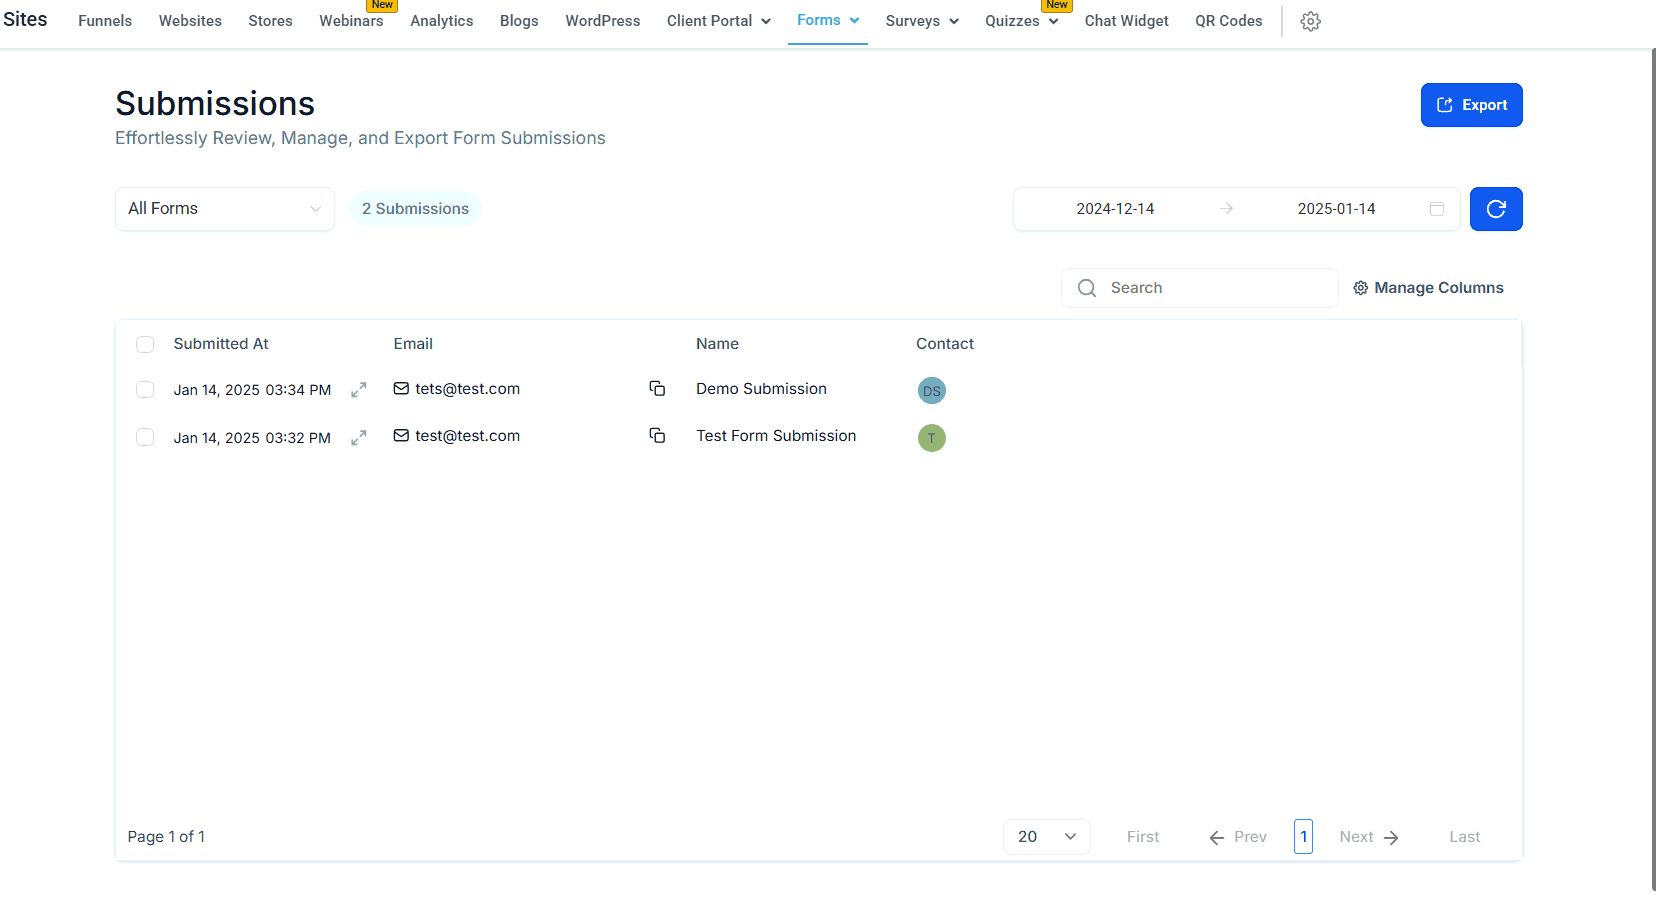Open the T contact avatar
The image size is (1656, 900).
[931, 438]
